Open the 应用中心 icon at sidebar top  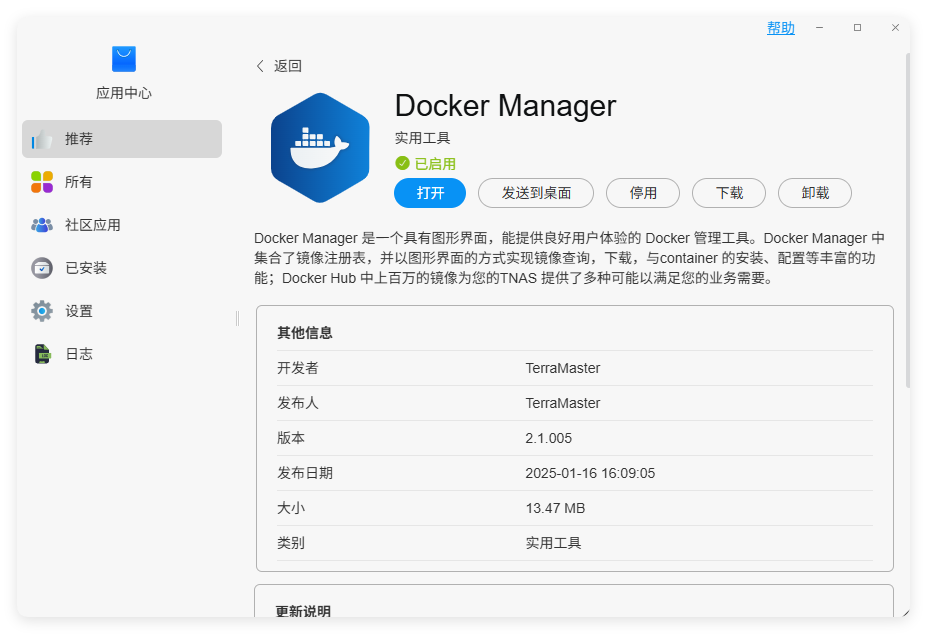click(x=123, y=59)
